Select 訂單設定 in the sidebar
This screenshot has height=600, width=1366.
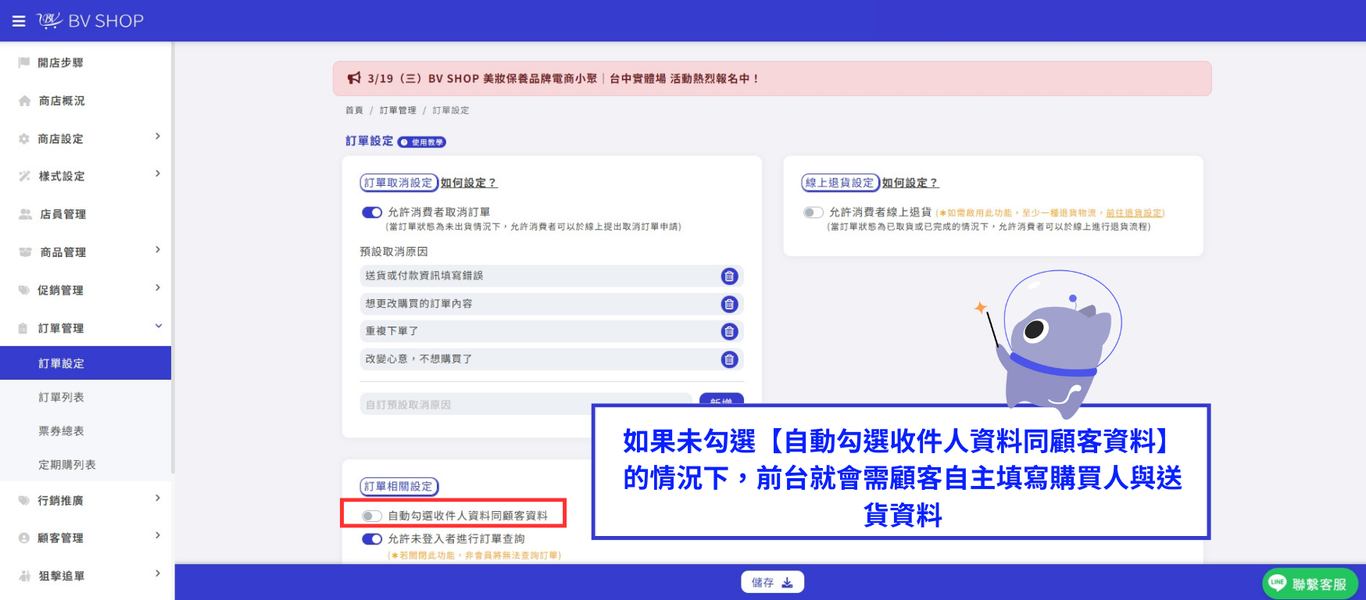(86, 363)
